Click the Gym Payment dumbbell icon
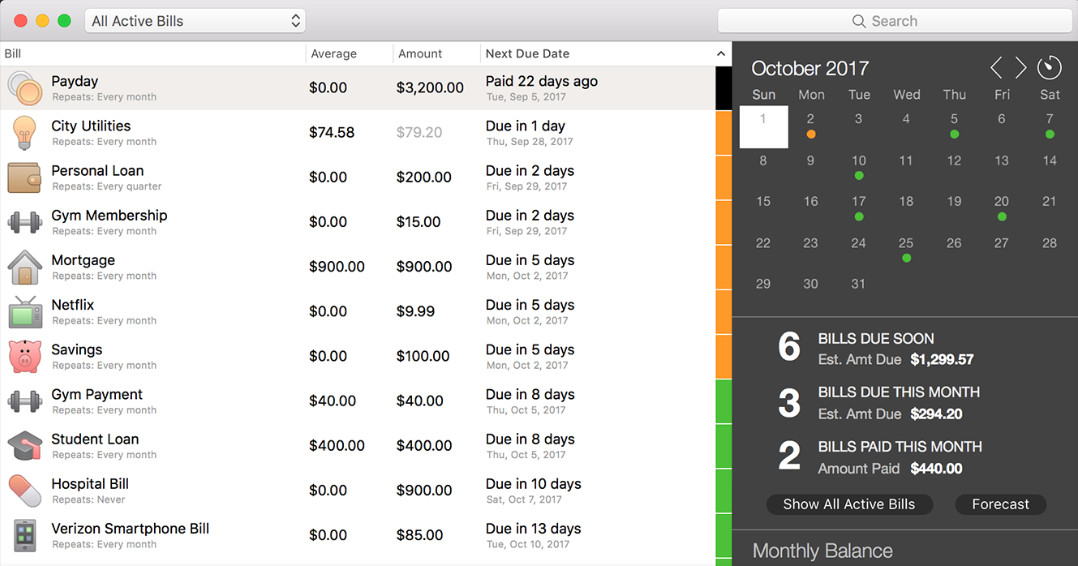This screenshot has width=1078, height=566. (25, 401)
